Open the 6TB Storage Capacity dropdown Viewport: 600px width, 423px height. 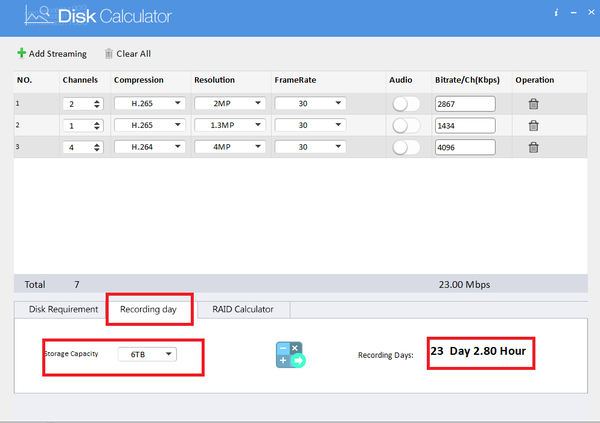[147, 354]
